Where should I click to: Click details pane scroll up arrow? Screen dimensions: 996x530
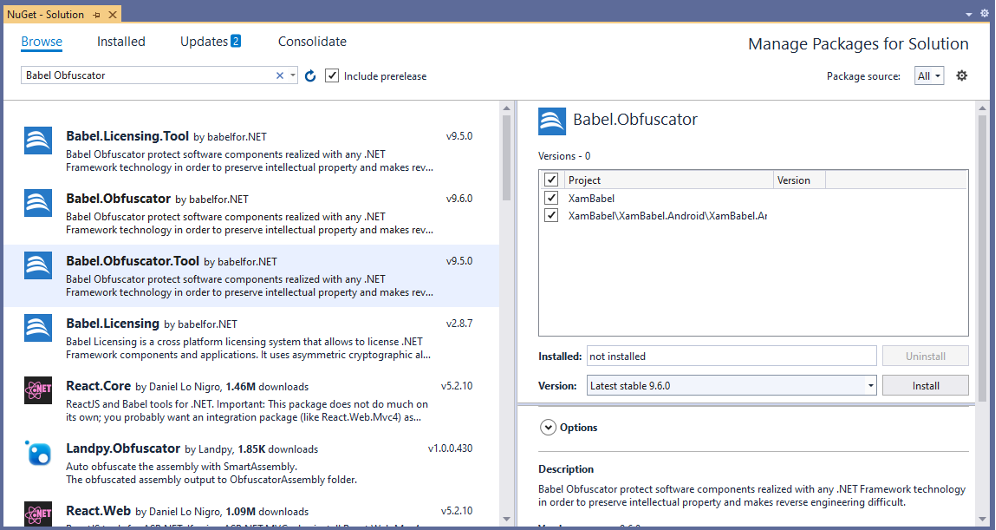click(982, 108)
